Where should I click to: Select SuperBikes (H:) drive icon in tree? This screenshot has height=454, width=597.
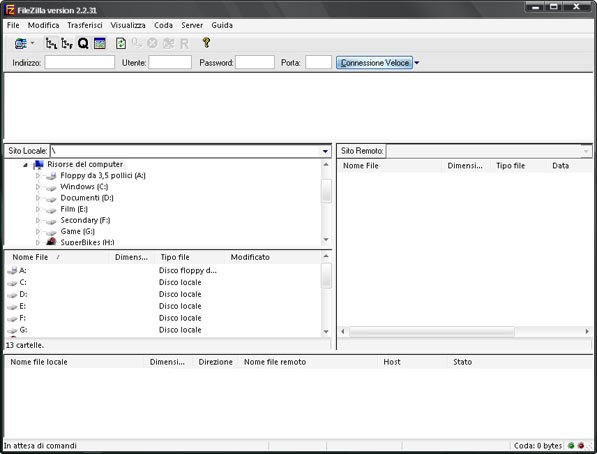point(51,241)
